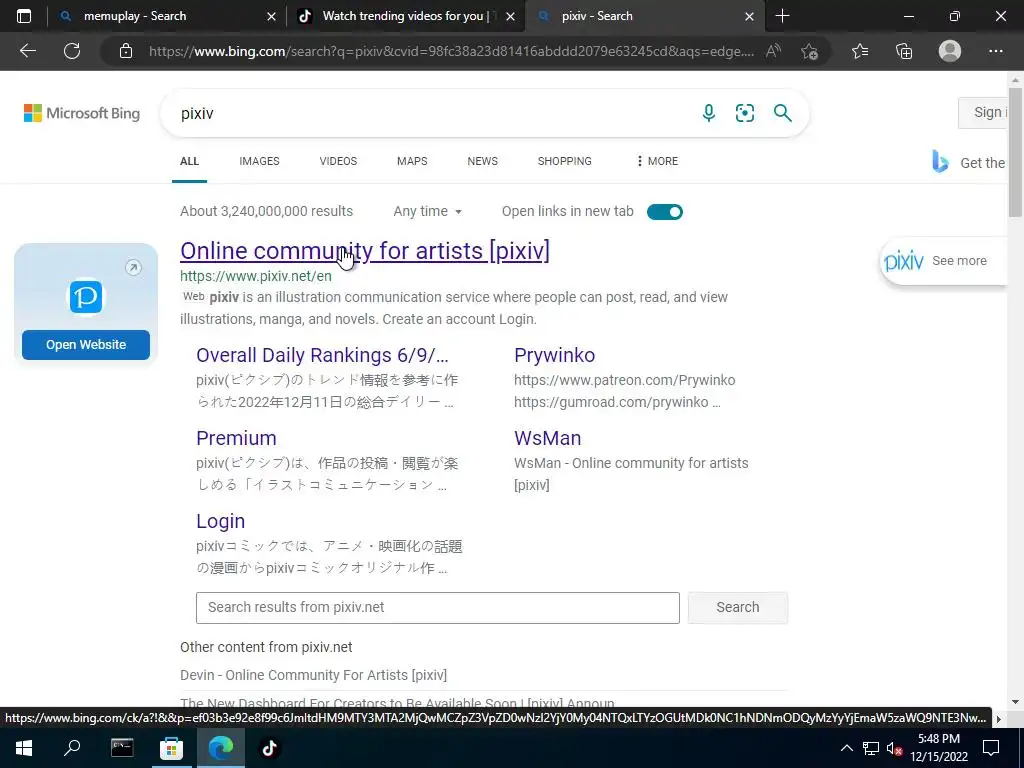Switch to IMAGES tab
The width and height of the screenshot is (1024, 768).
coord(259,161)
